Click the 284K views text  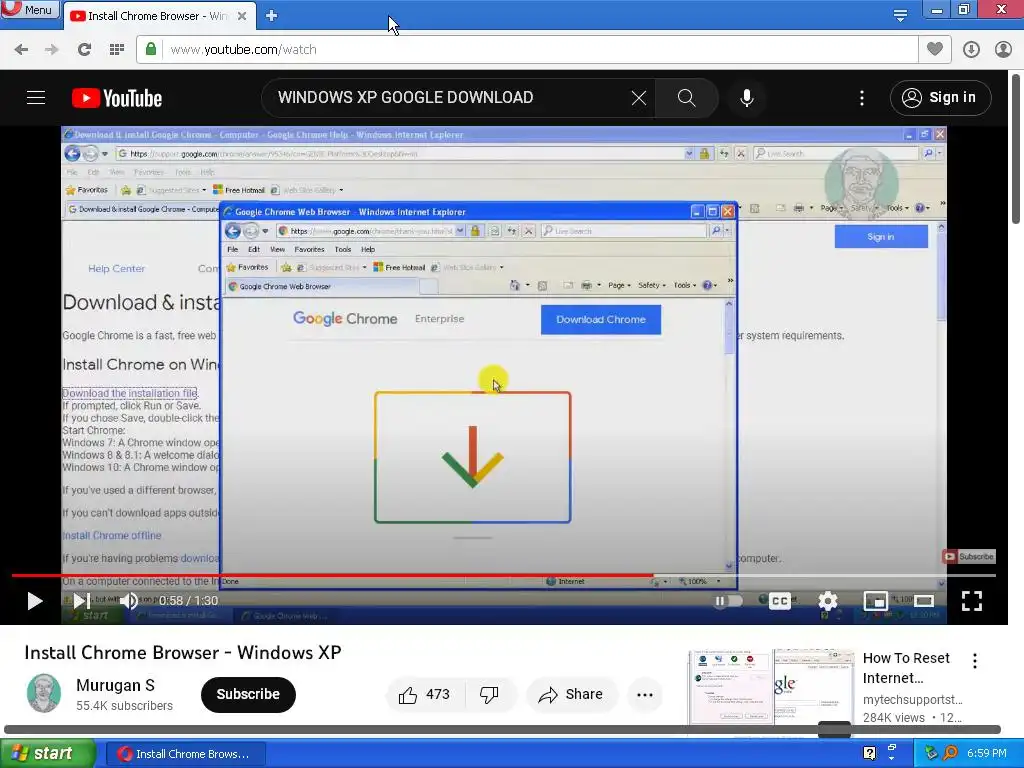click(x=893, y=718)
